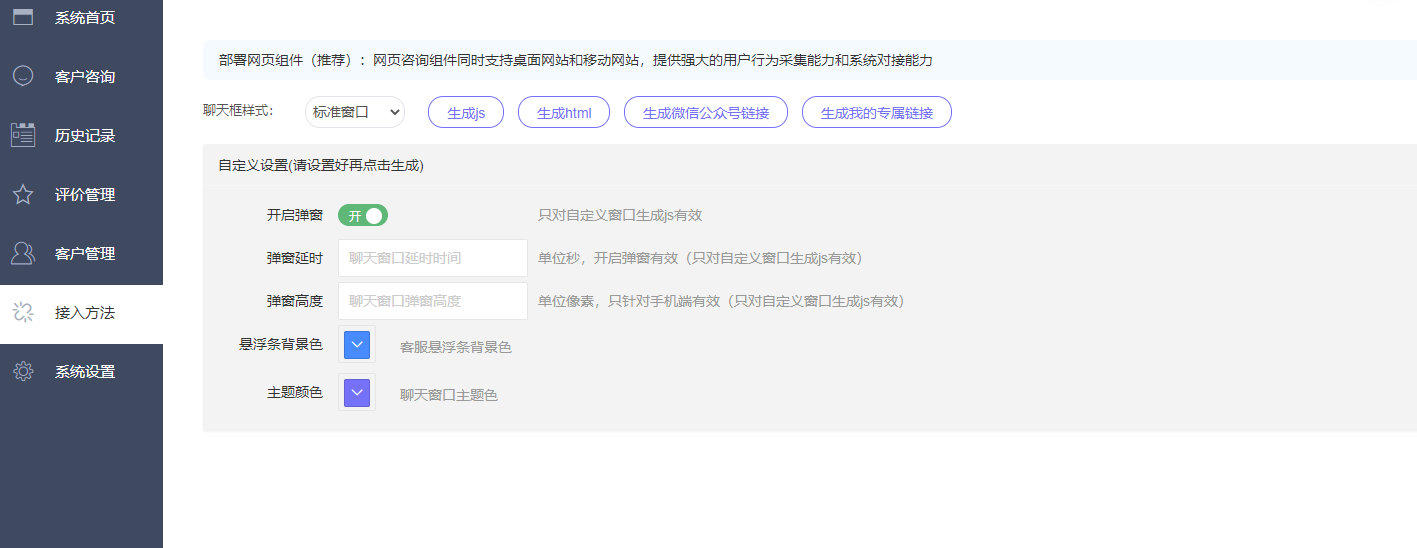Viewport: 1417px width, 548px height.
Task: Open the 悬浮条背景色 blue color picker
Action: [357, 345]
